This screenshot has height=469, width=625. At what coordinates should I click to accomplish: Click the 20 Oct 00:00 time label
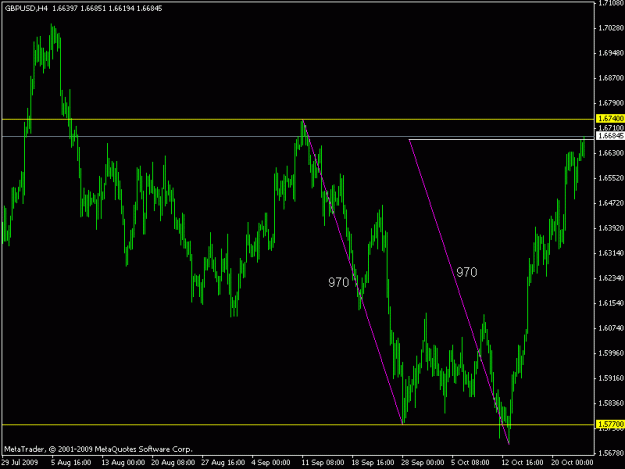click(x=572, y=463)
